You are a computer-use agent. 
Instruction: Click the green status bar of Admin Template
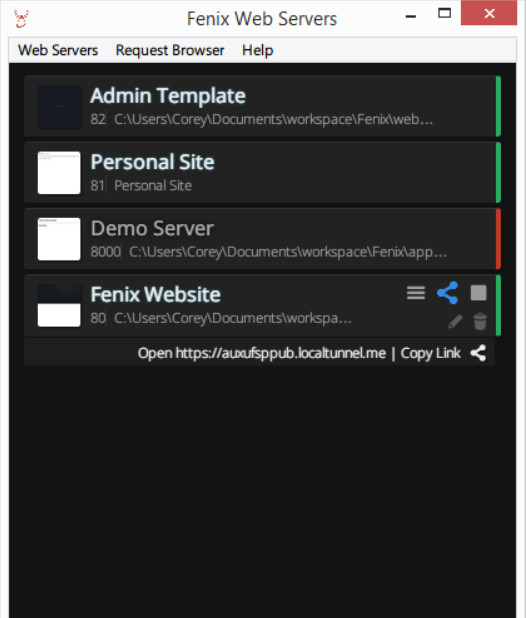click(498, 106)
